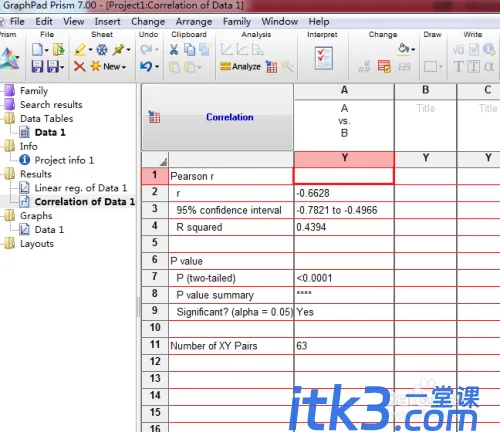Select the boxed T text tool
This screenshot has width=500, height=432.
[x=474, y=66]
